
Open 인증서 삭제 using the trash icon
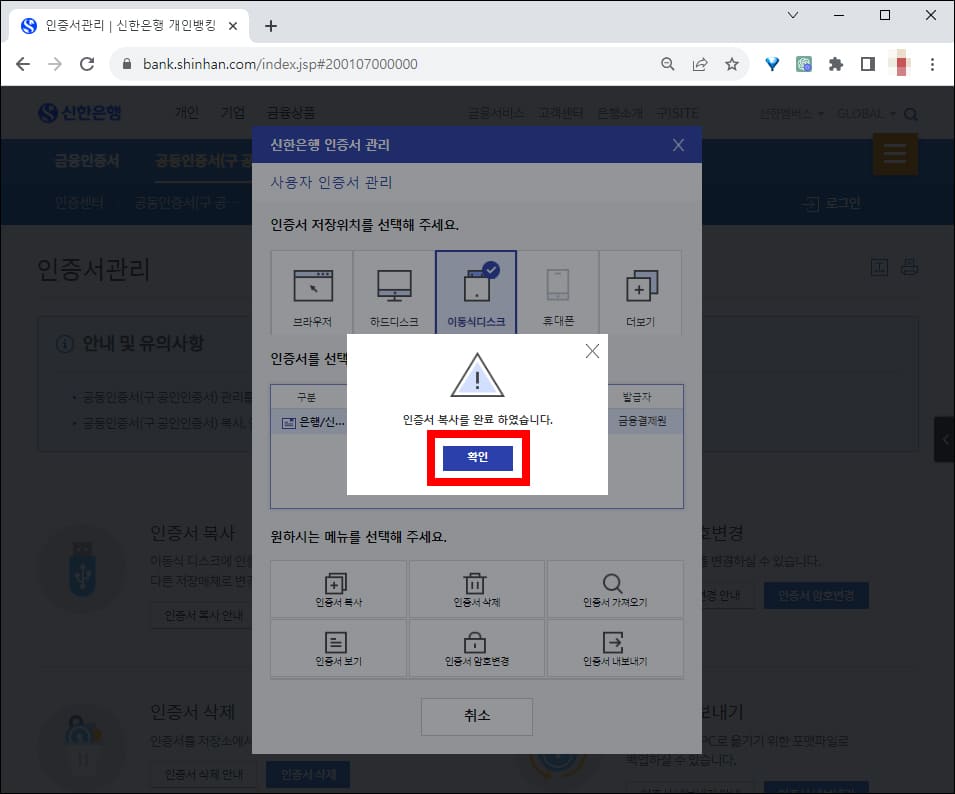(x=477, y=583)
